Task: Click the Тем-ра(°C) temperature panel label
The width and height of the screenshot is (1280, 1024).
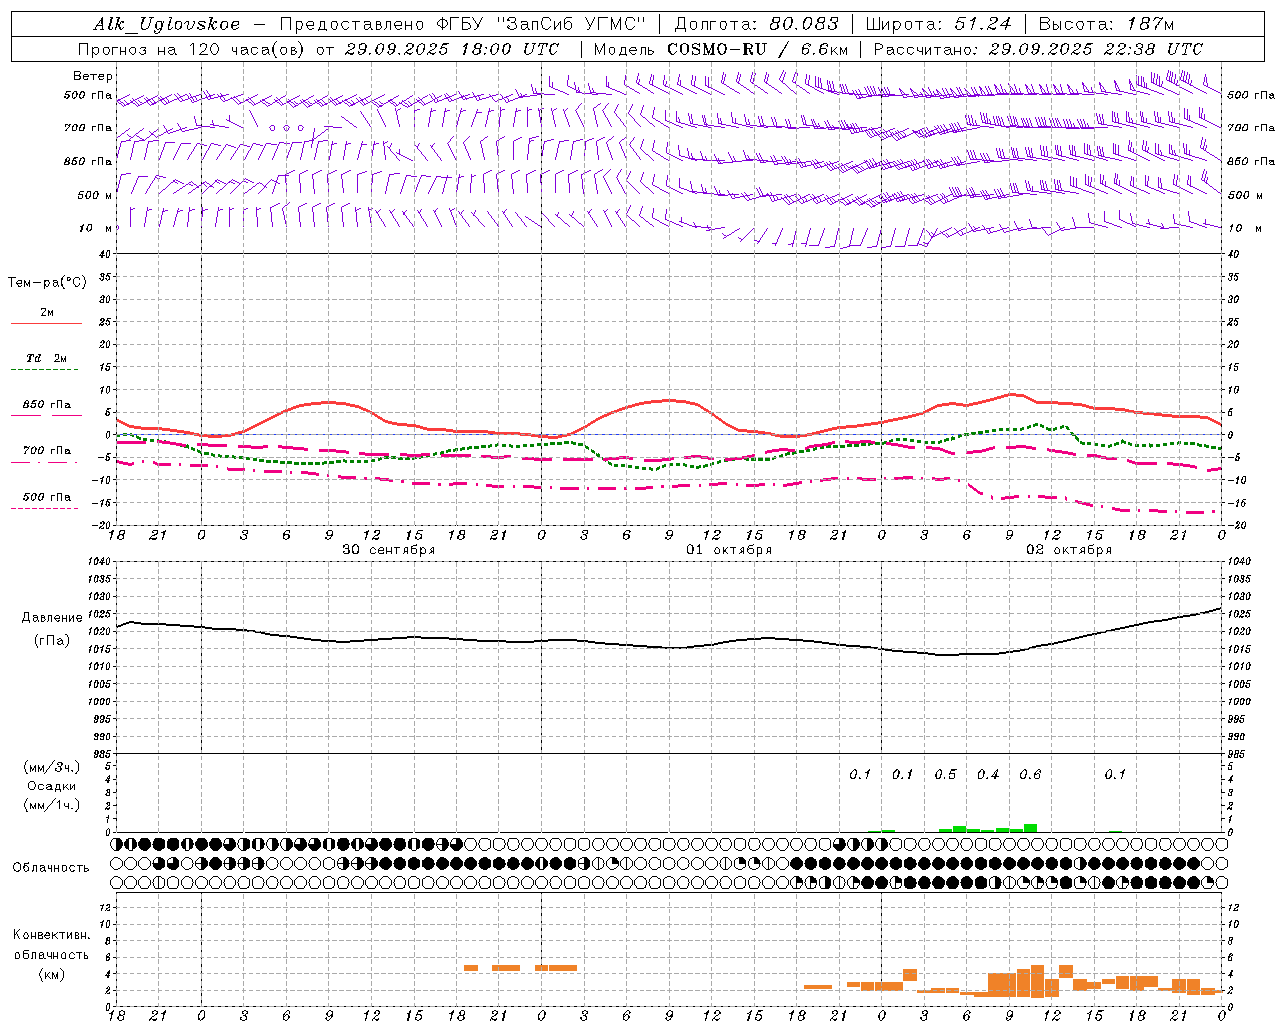Action: 47,283
